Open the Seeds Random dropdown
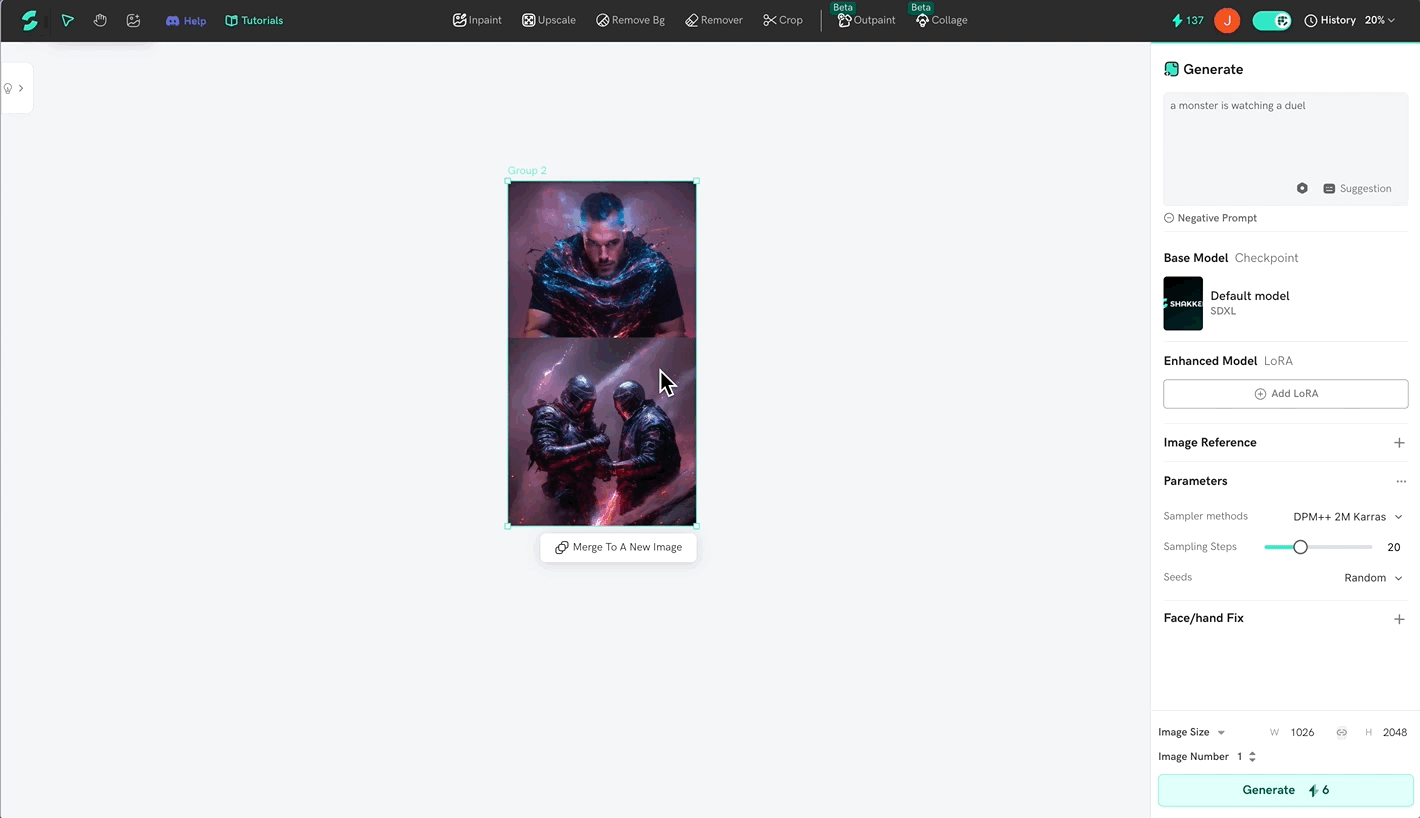This screenshot has width=1420, height=818. tap(1372, 578)
